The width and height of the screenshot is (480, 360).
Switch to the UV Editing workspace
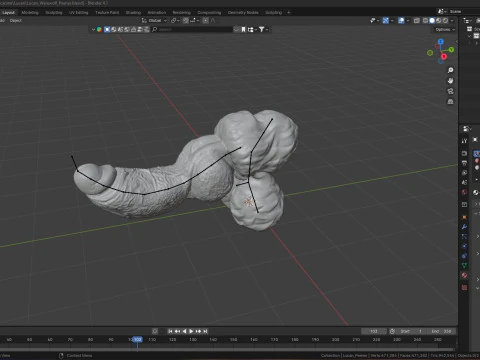(79, 13)
